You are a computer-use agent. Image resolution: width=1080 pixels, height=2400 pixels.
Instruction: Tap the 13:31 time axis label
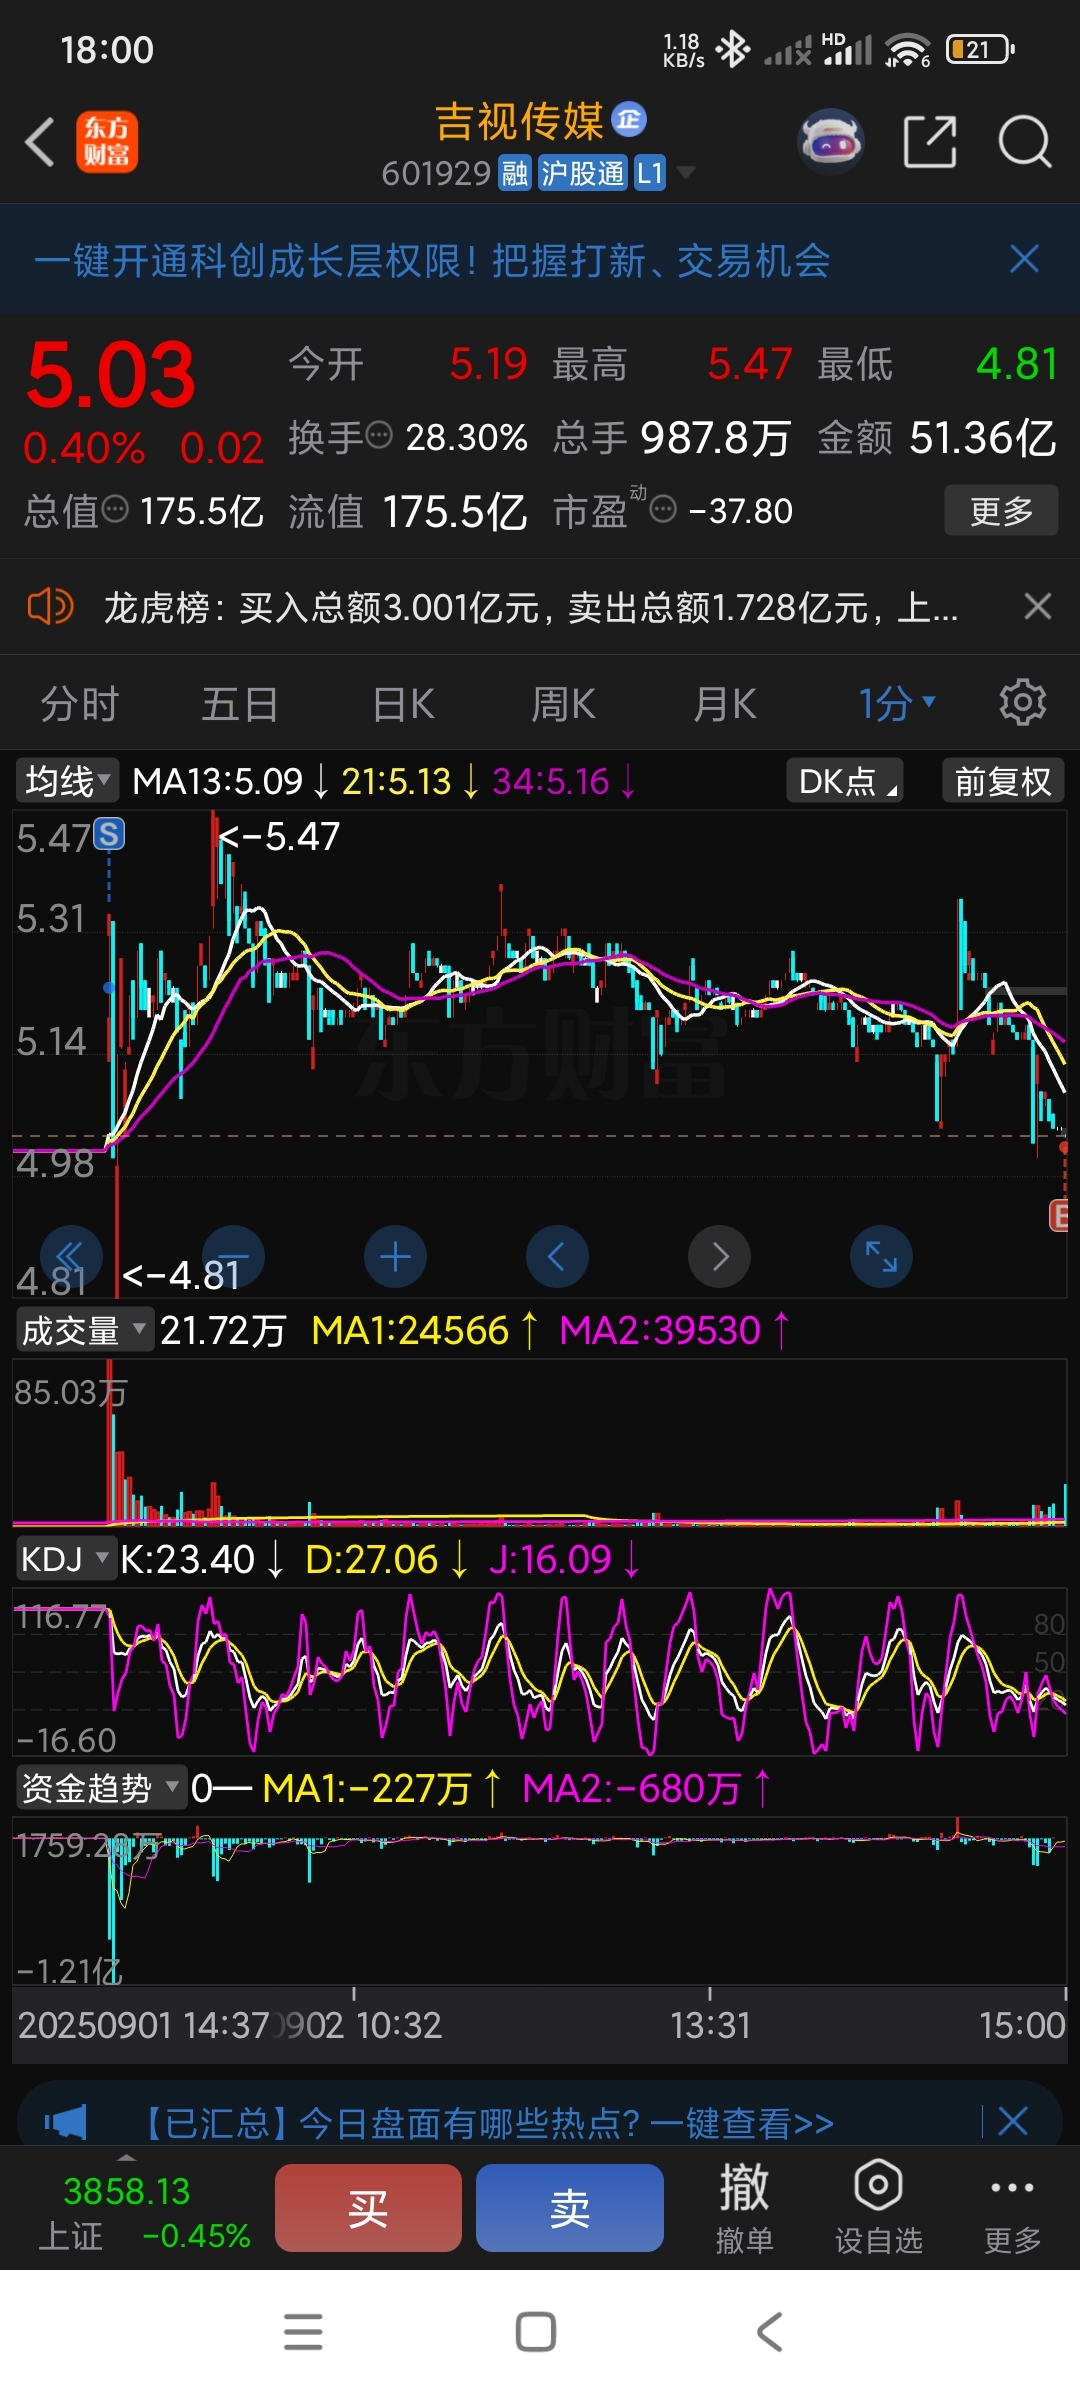[710, 2025]
